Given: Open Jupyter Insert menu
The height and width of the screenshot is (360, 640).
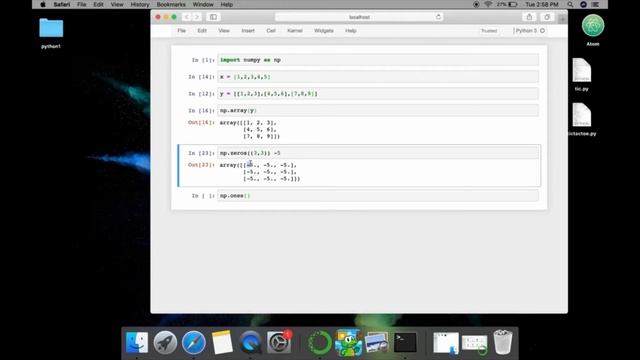Looking at the screenshot, I should click(248, 31).
